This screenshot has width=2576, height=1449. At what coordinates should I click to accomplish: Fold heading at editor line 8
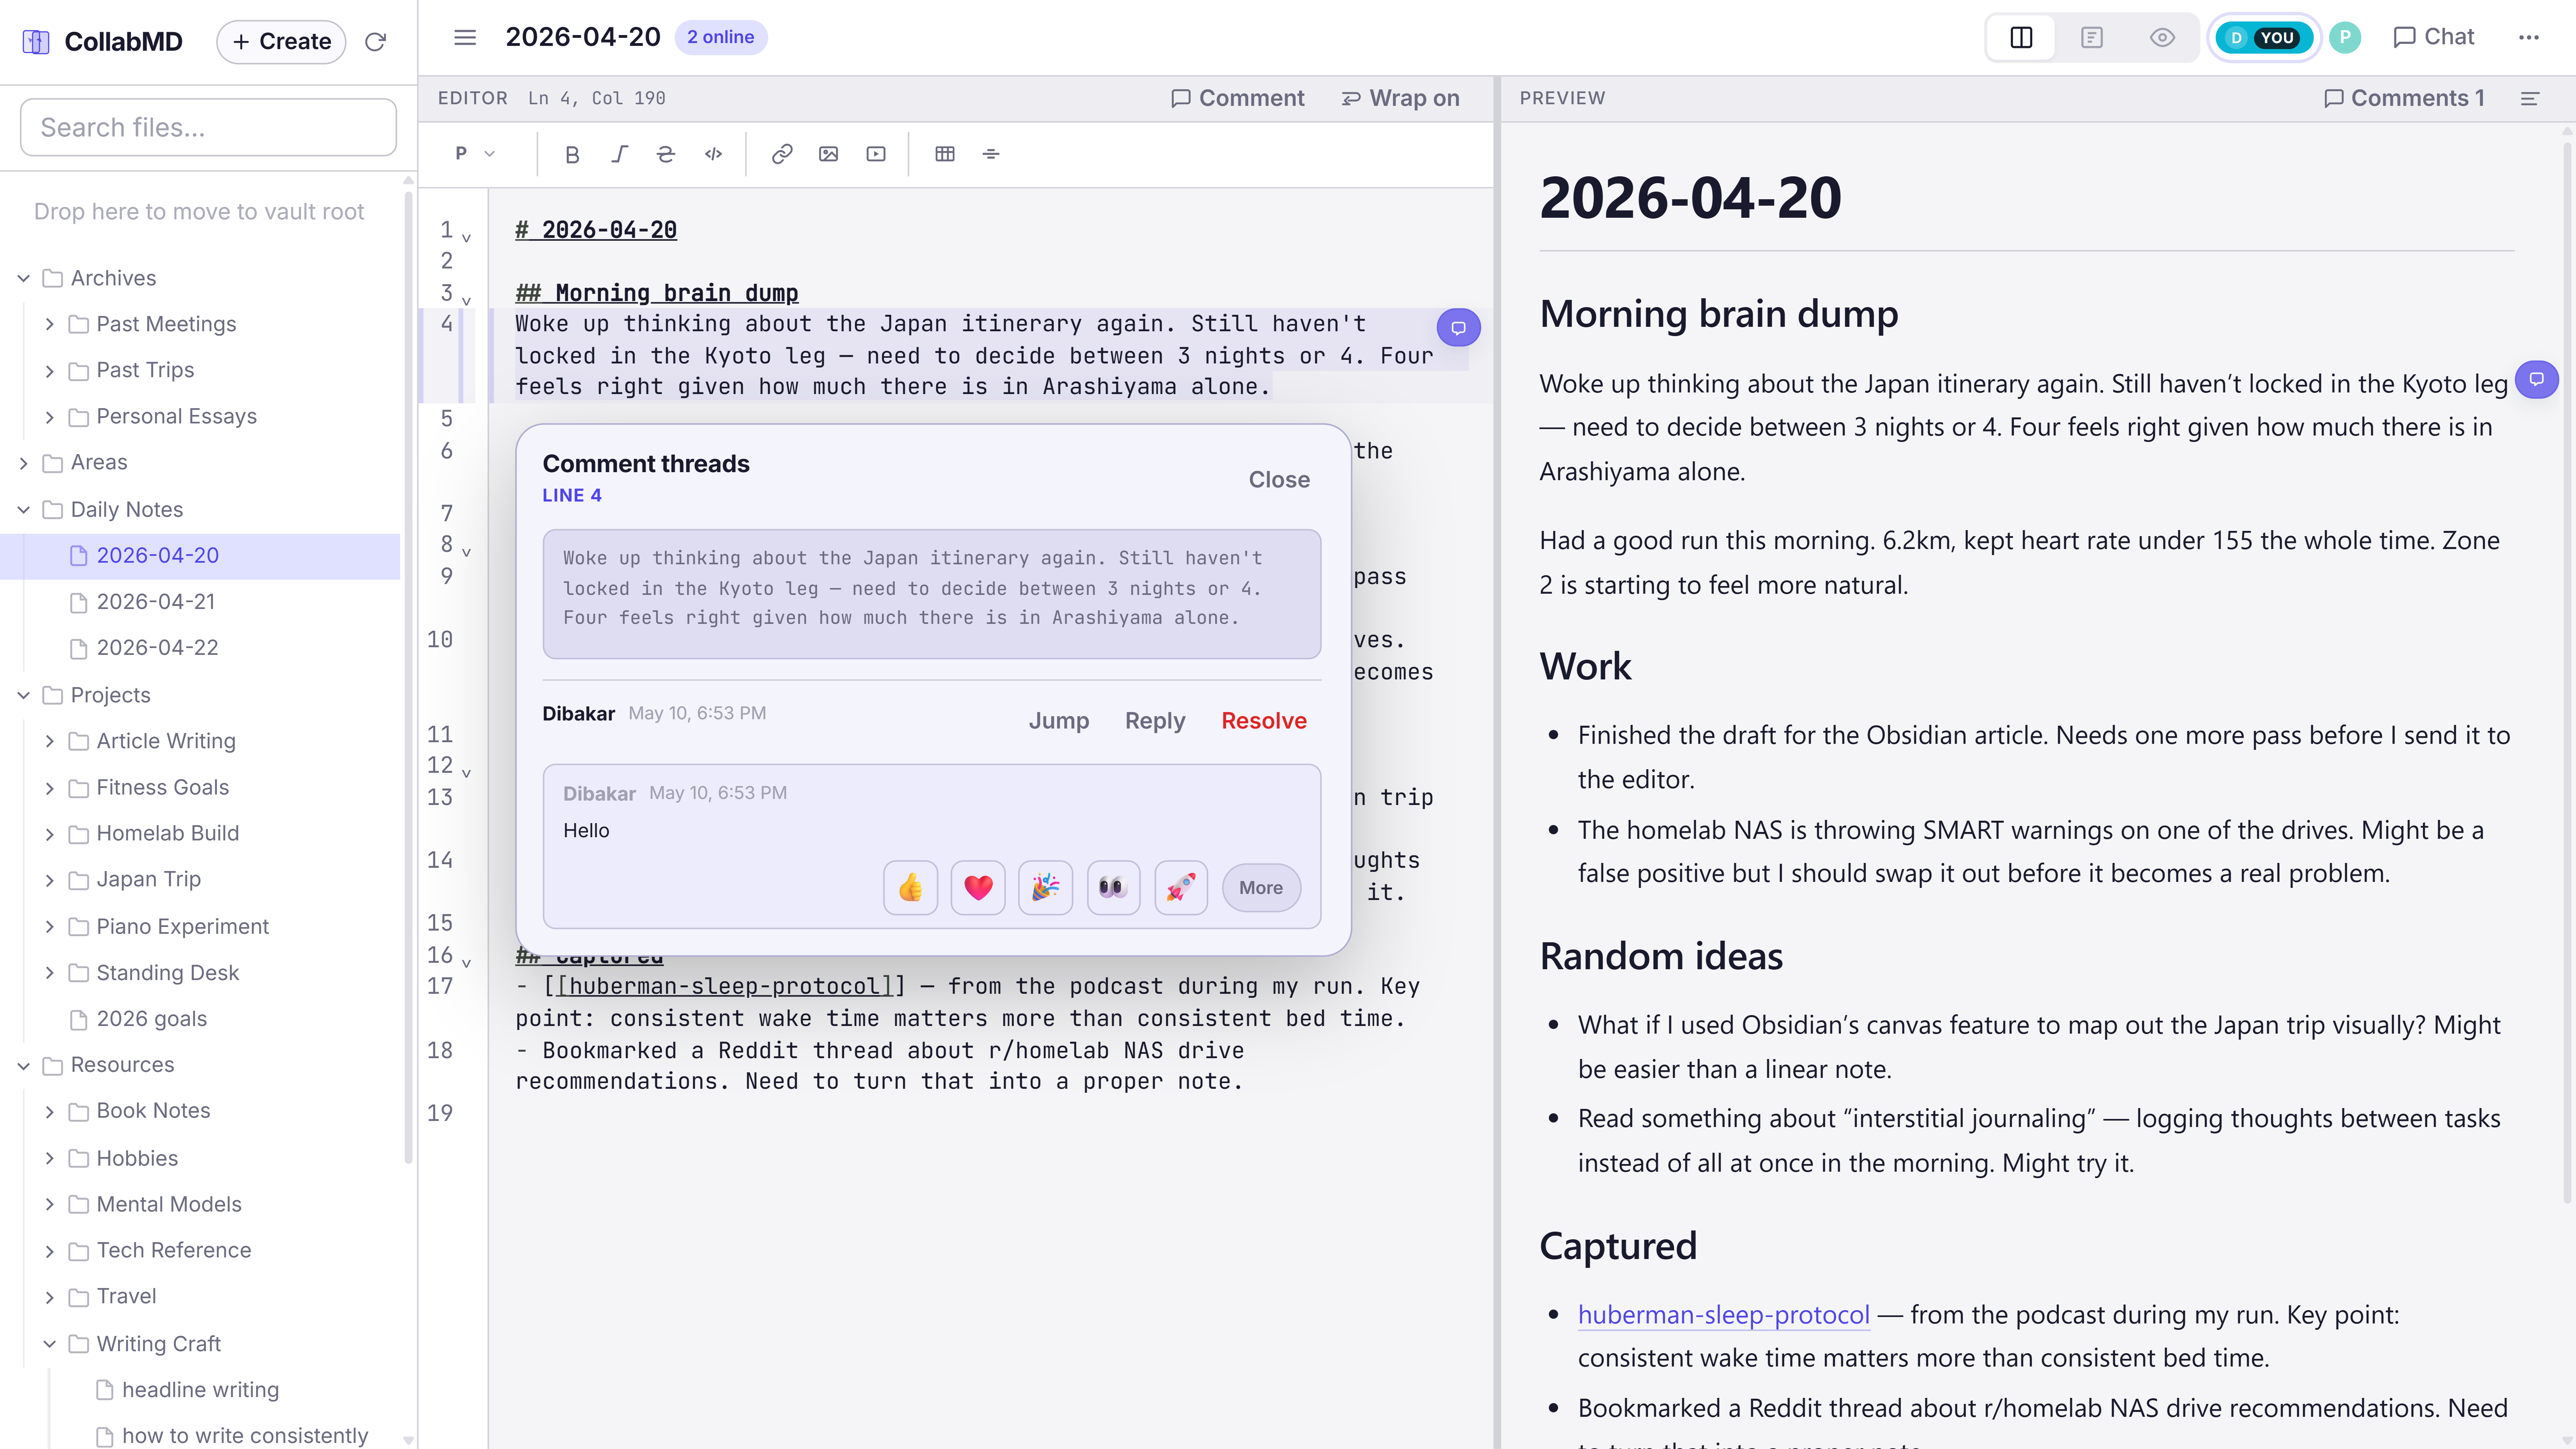466,551
